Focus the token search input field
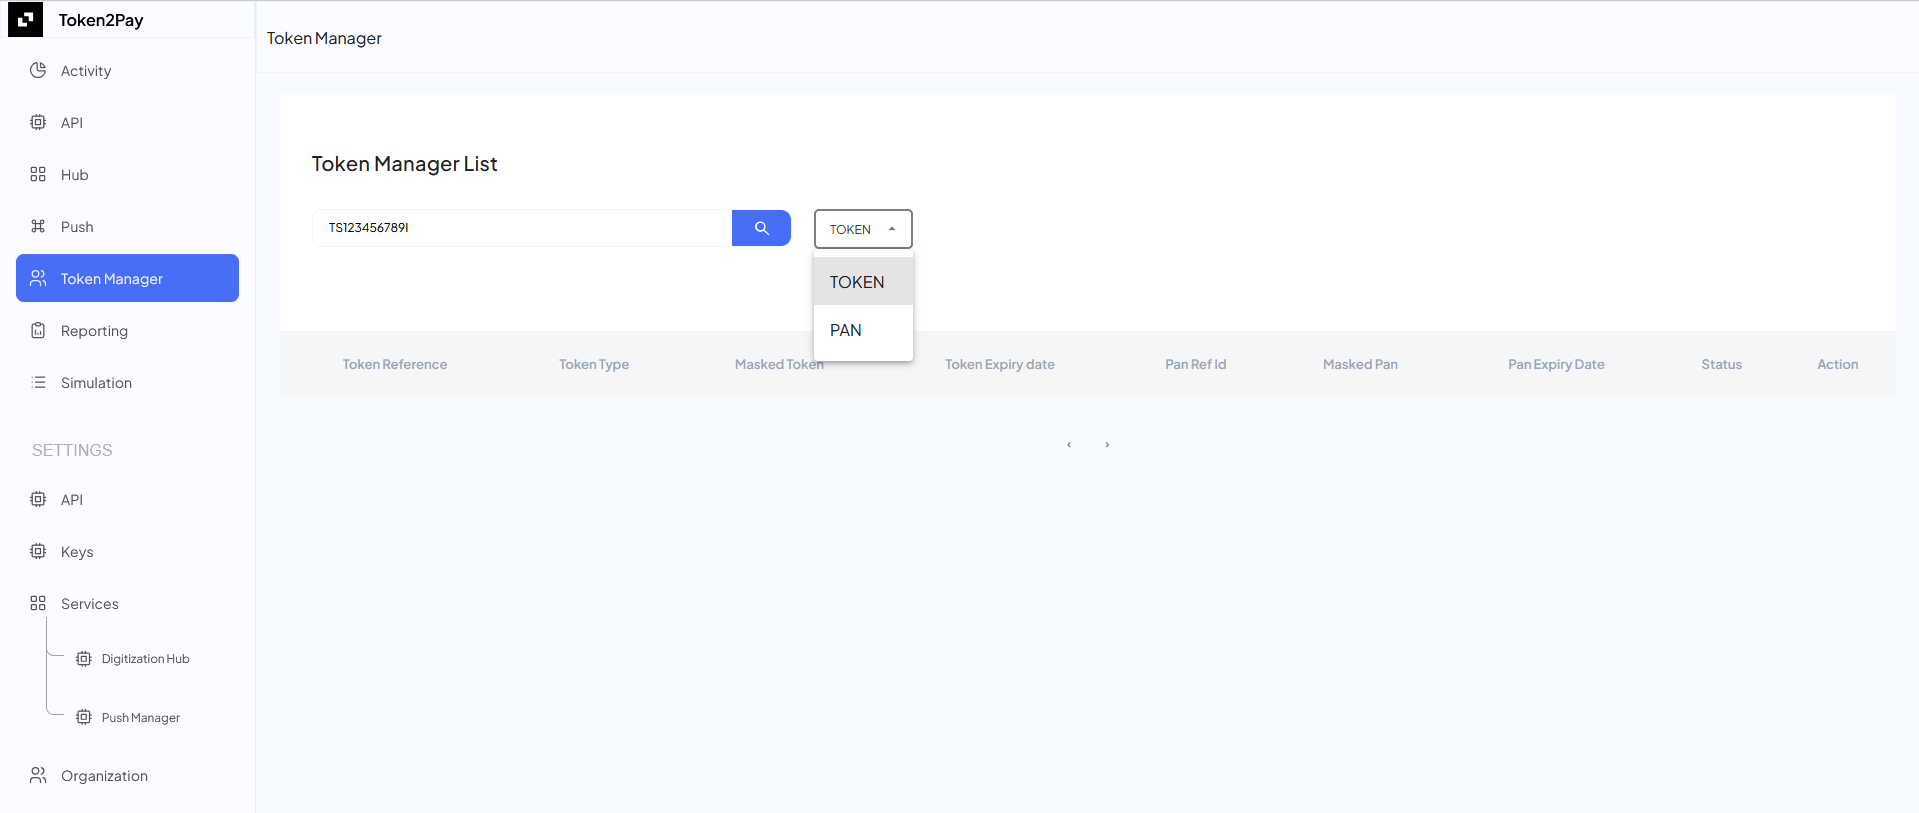The image size is (1919, 813). pos(522,228)
